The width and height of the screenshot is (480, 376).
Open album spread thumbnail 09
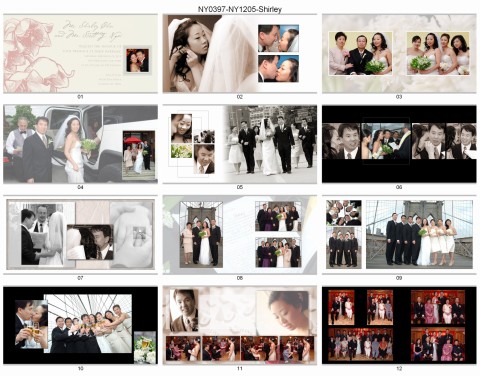pyautogui.click(x=399, y=235)
